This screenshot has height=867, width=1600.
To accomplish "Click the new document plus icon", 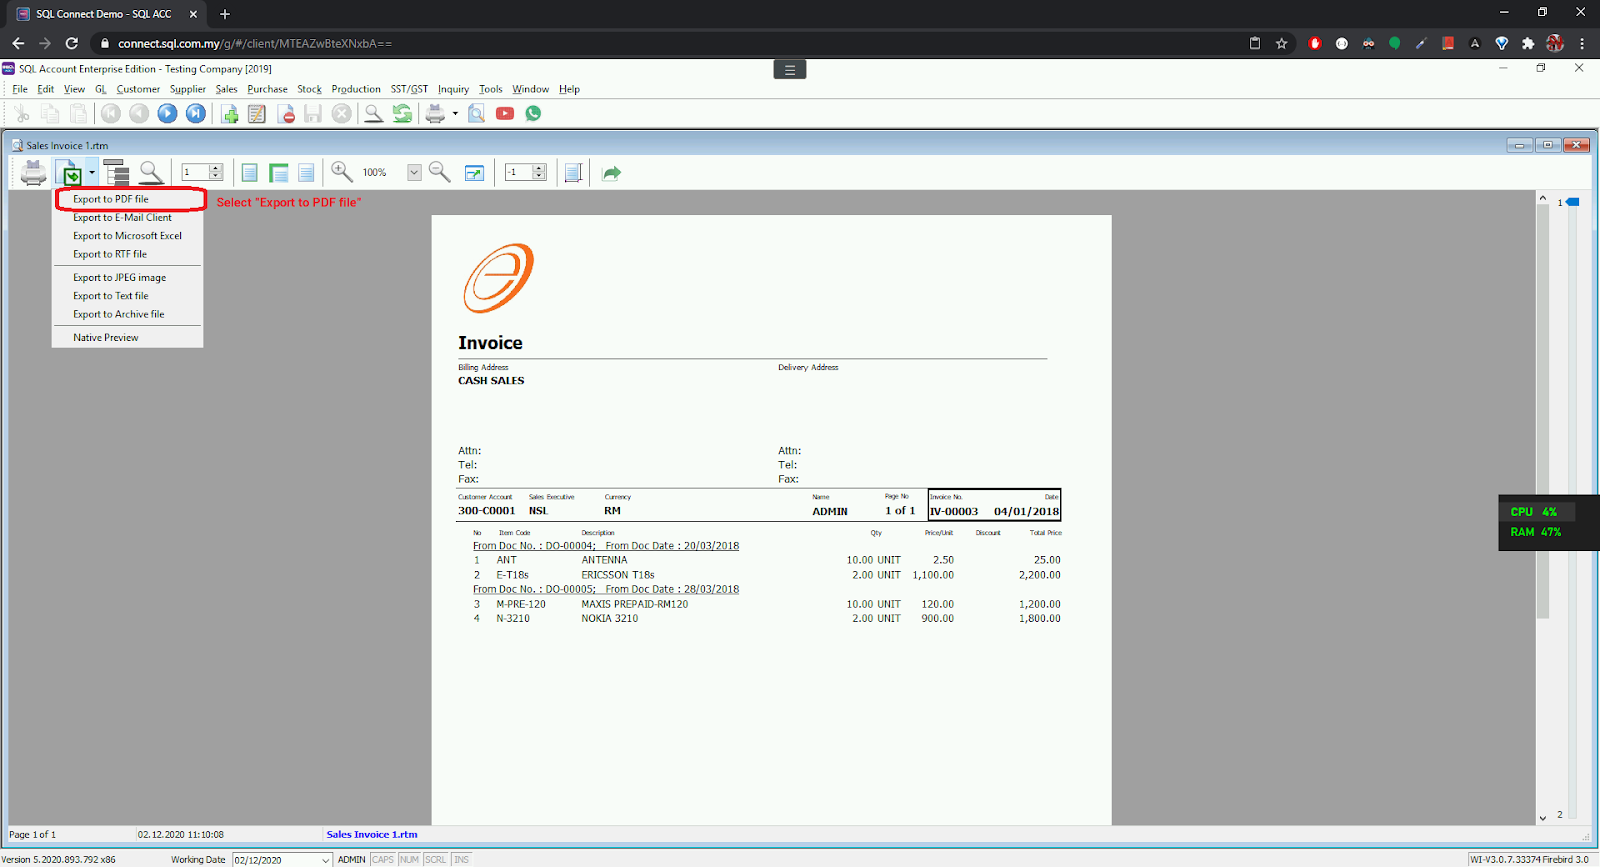I will click(x=230, y=114).
